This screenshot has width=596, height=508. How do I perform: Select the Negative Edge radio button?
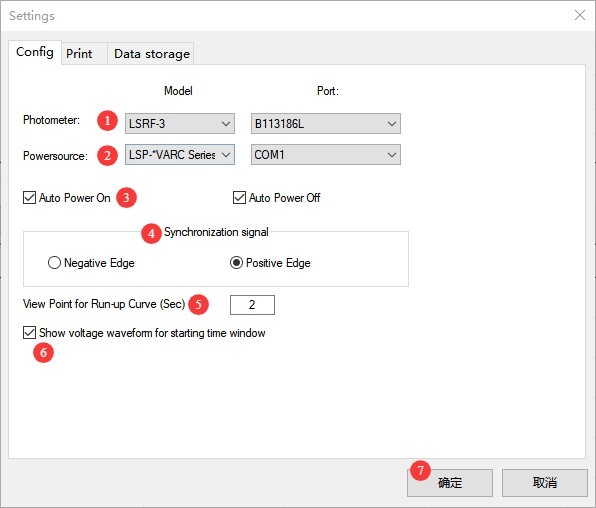point(54,263)
